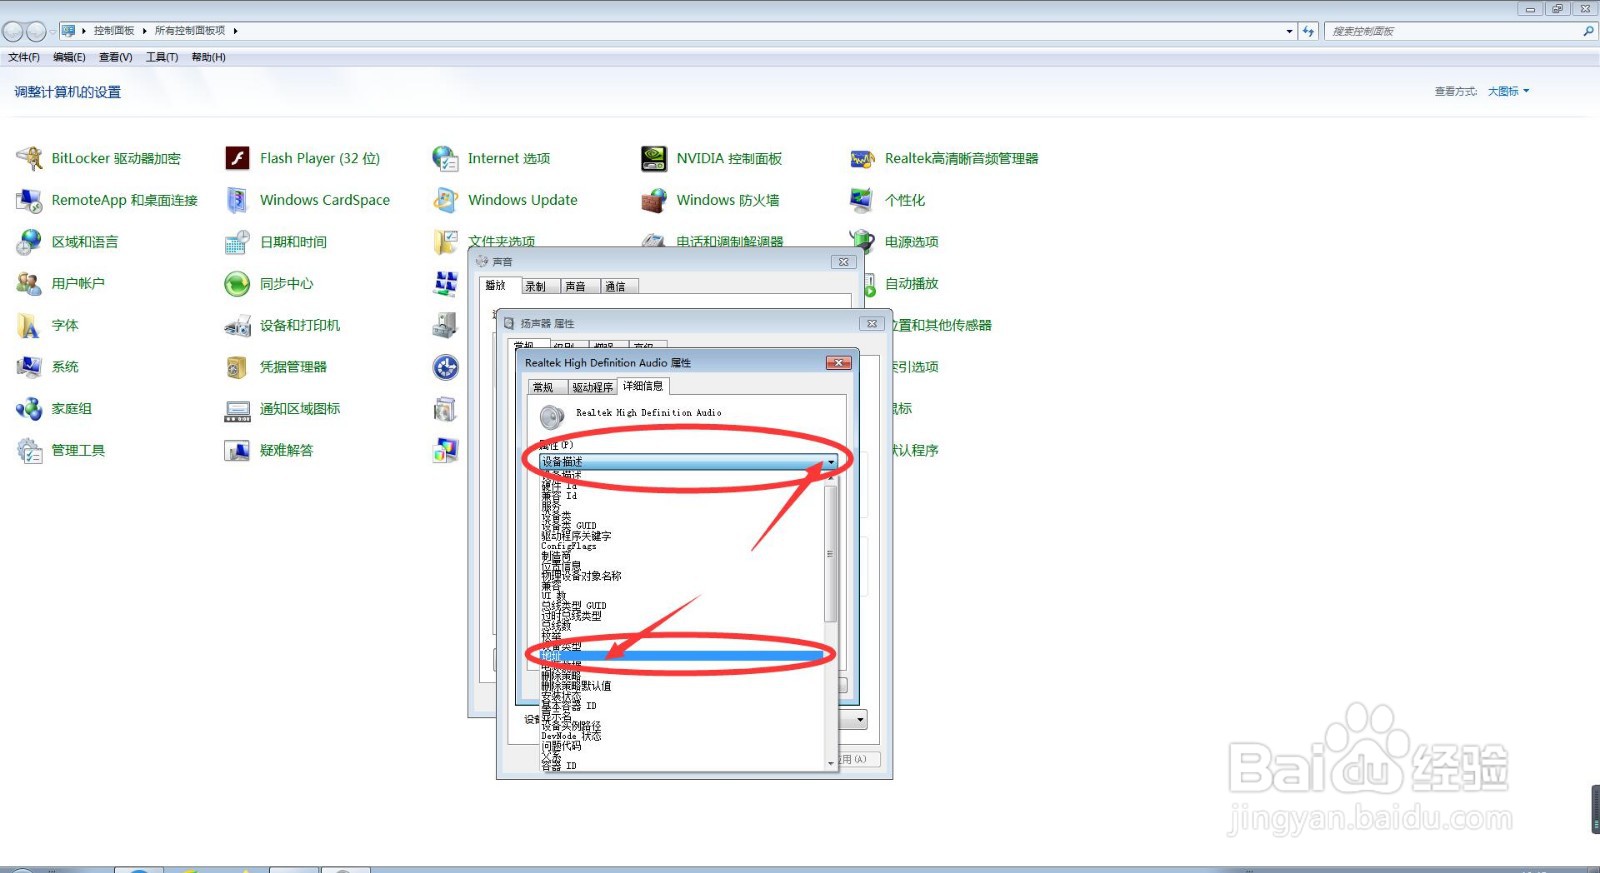
Task: Close the 扬声器 属性 dialog
Action: [871, 324]
